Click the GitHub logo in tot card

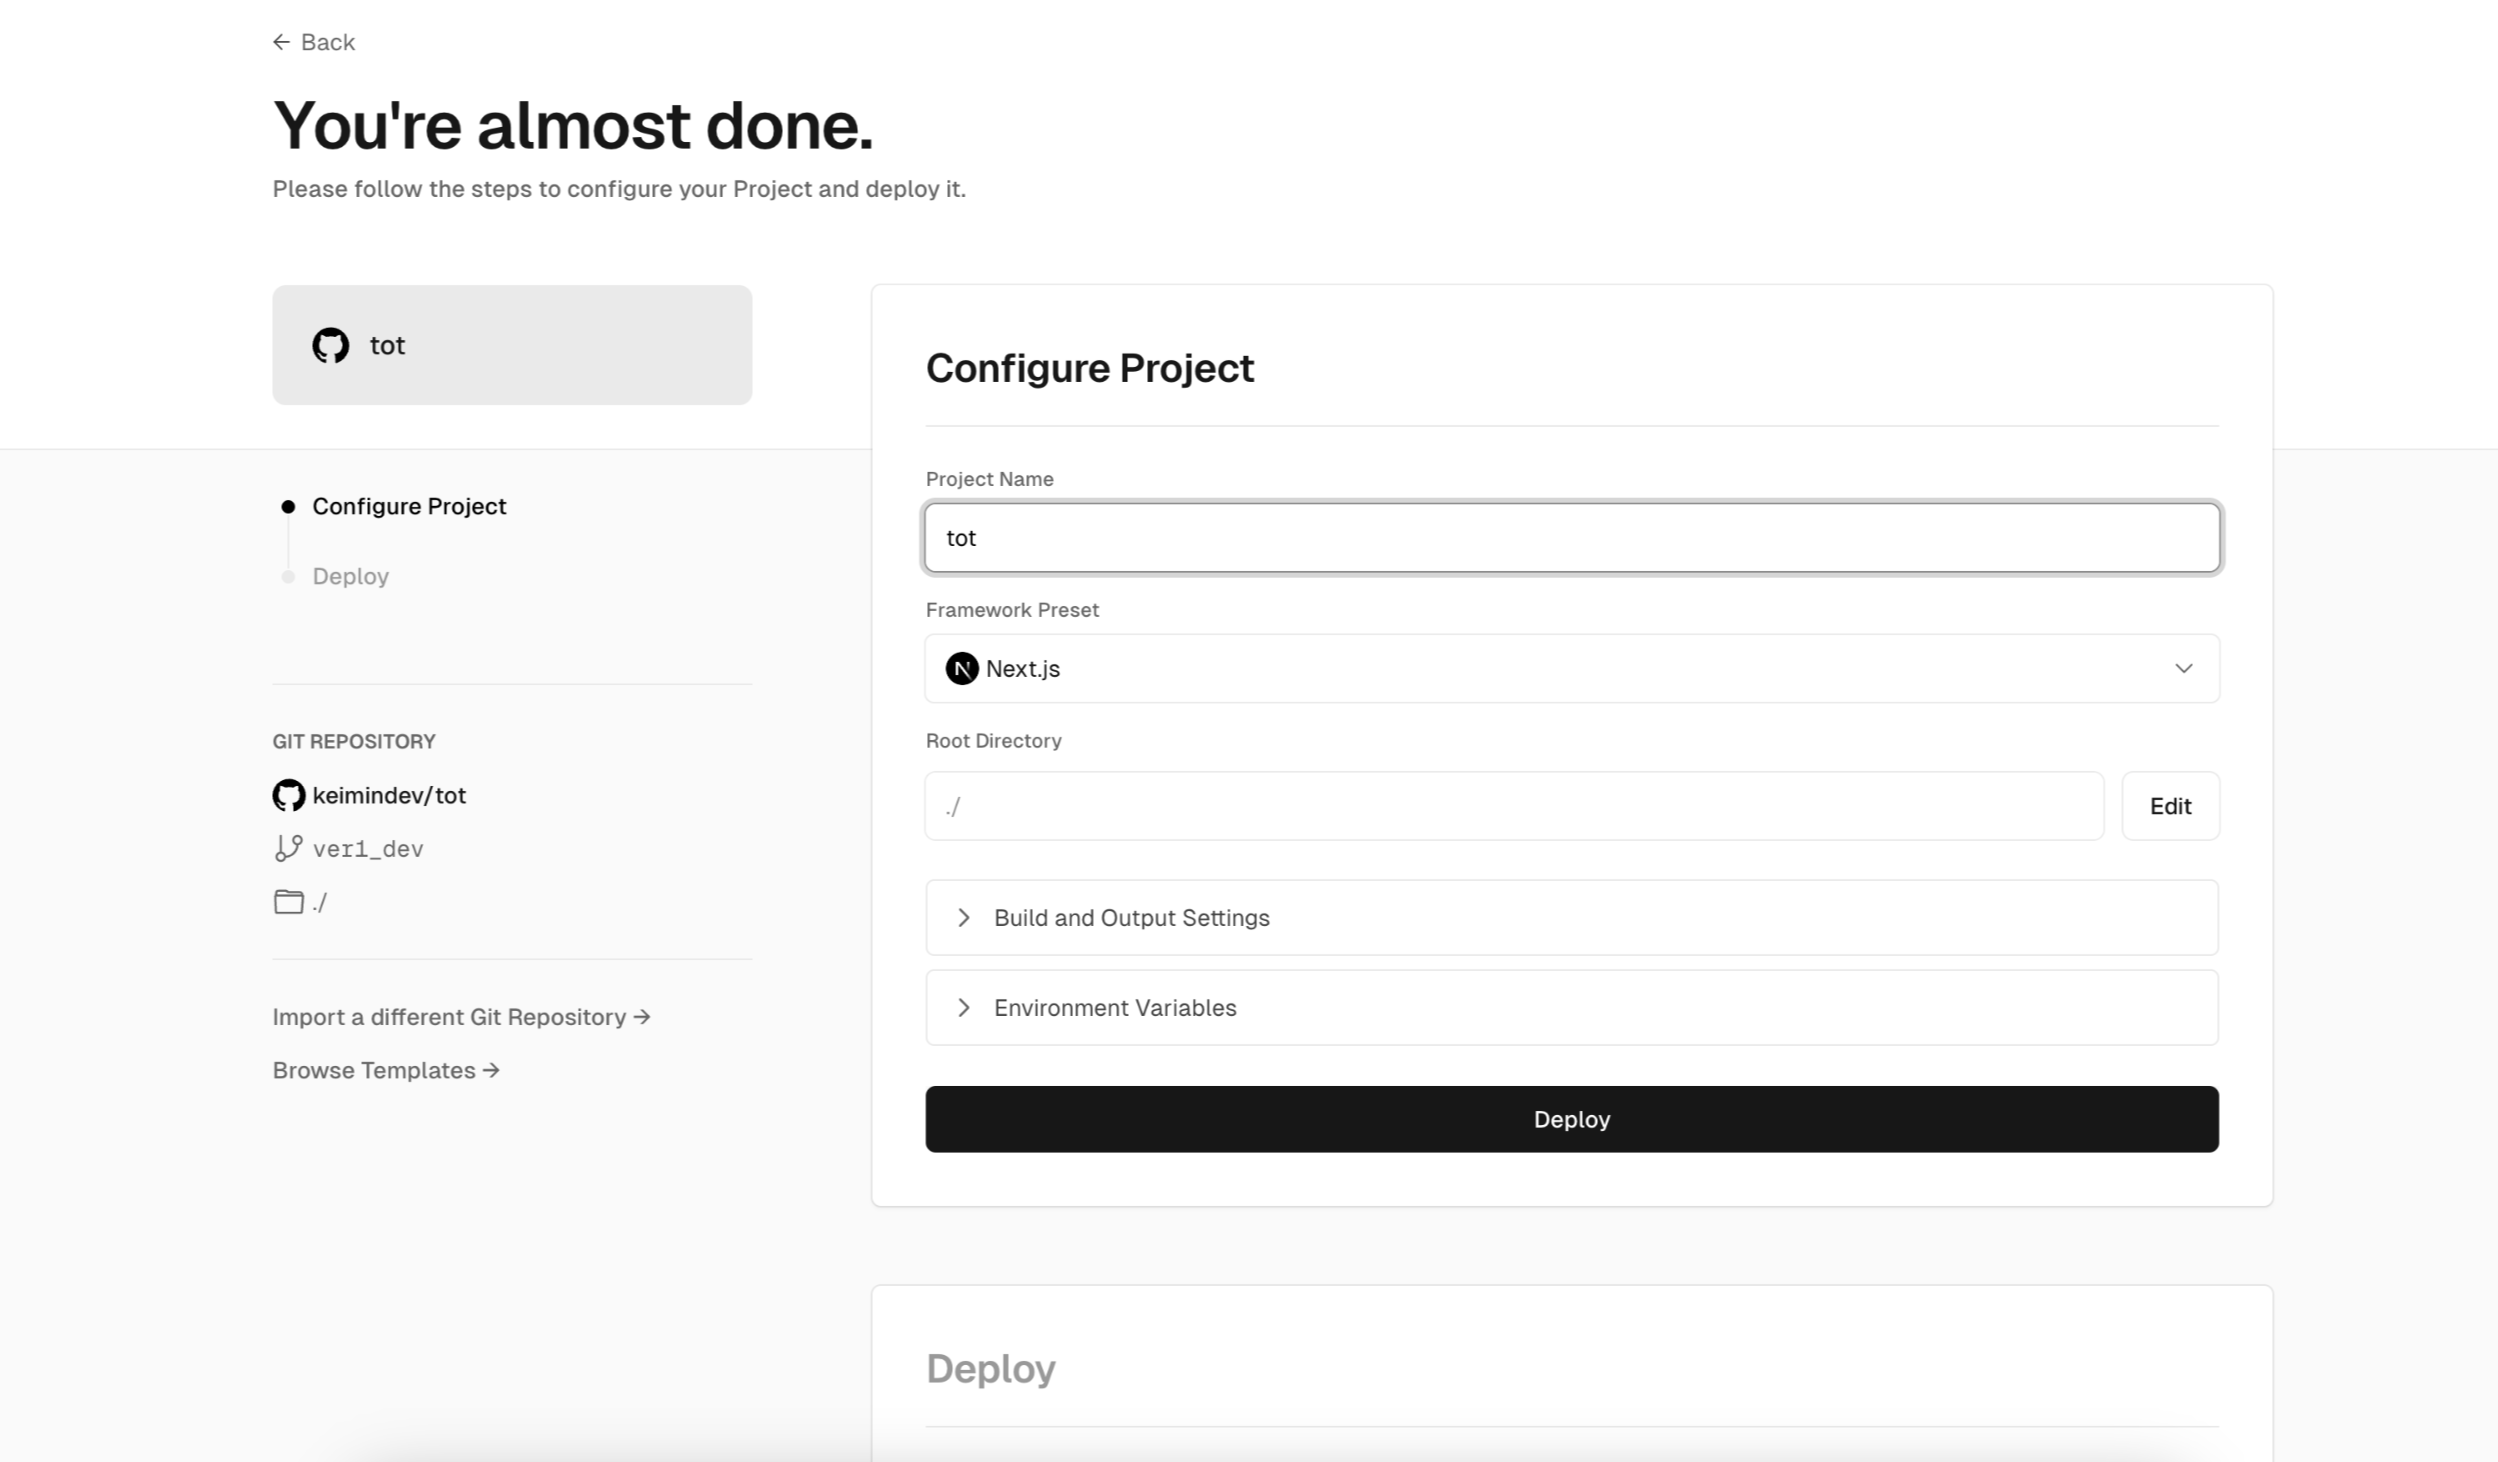coord(331,345)
